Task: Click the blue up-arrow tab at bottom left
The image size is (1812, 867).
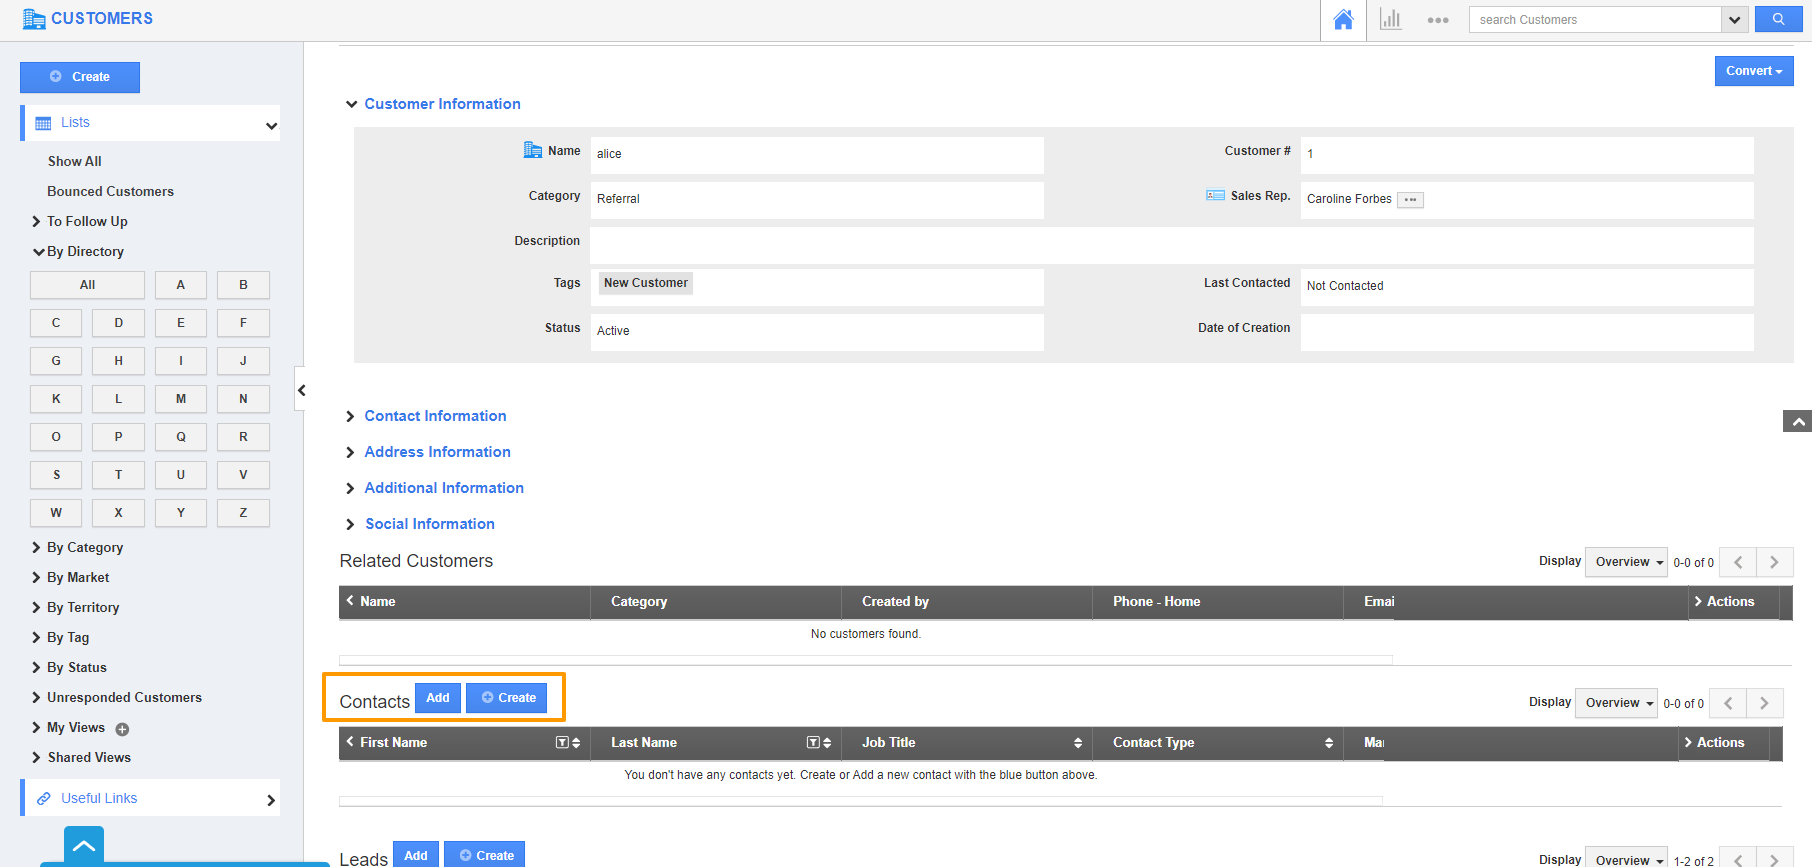Action: pos(84,845)
